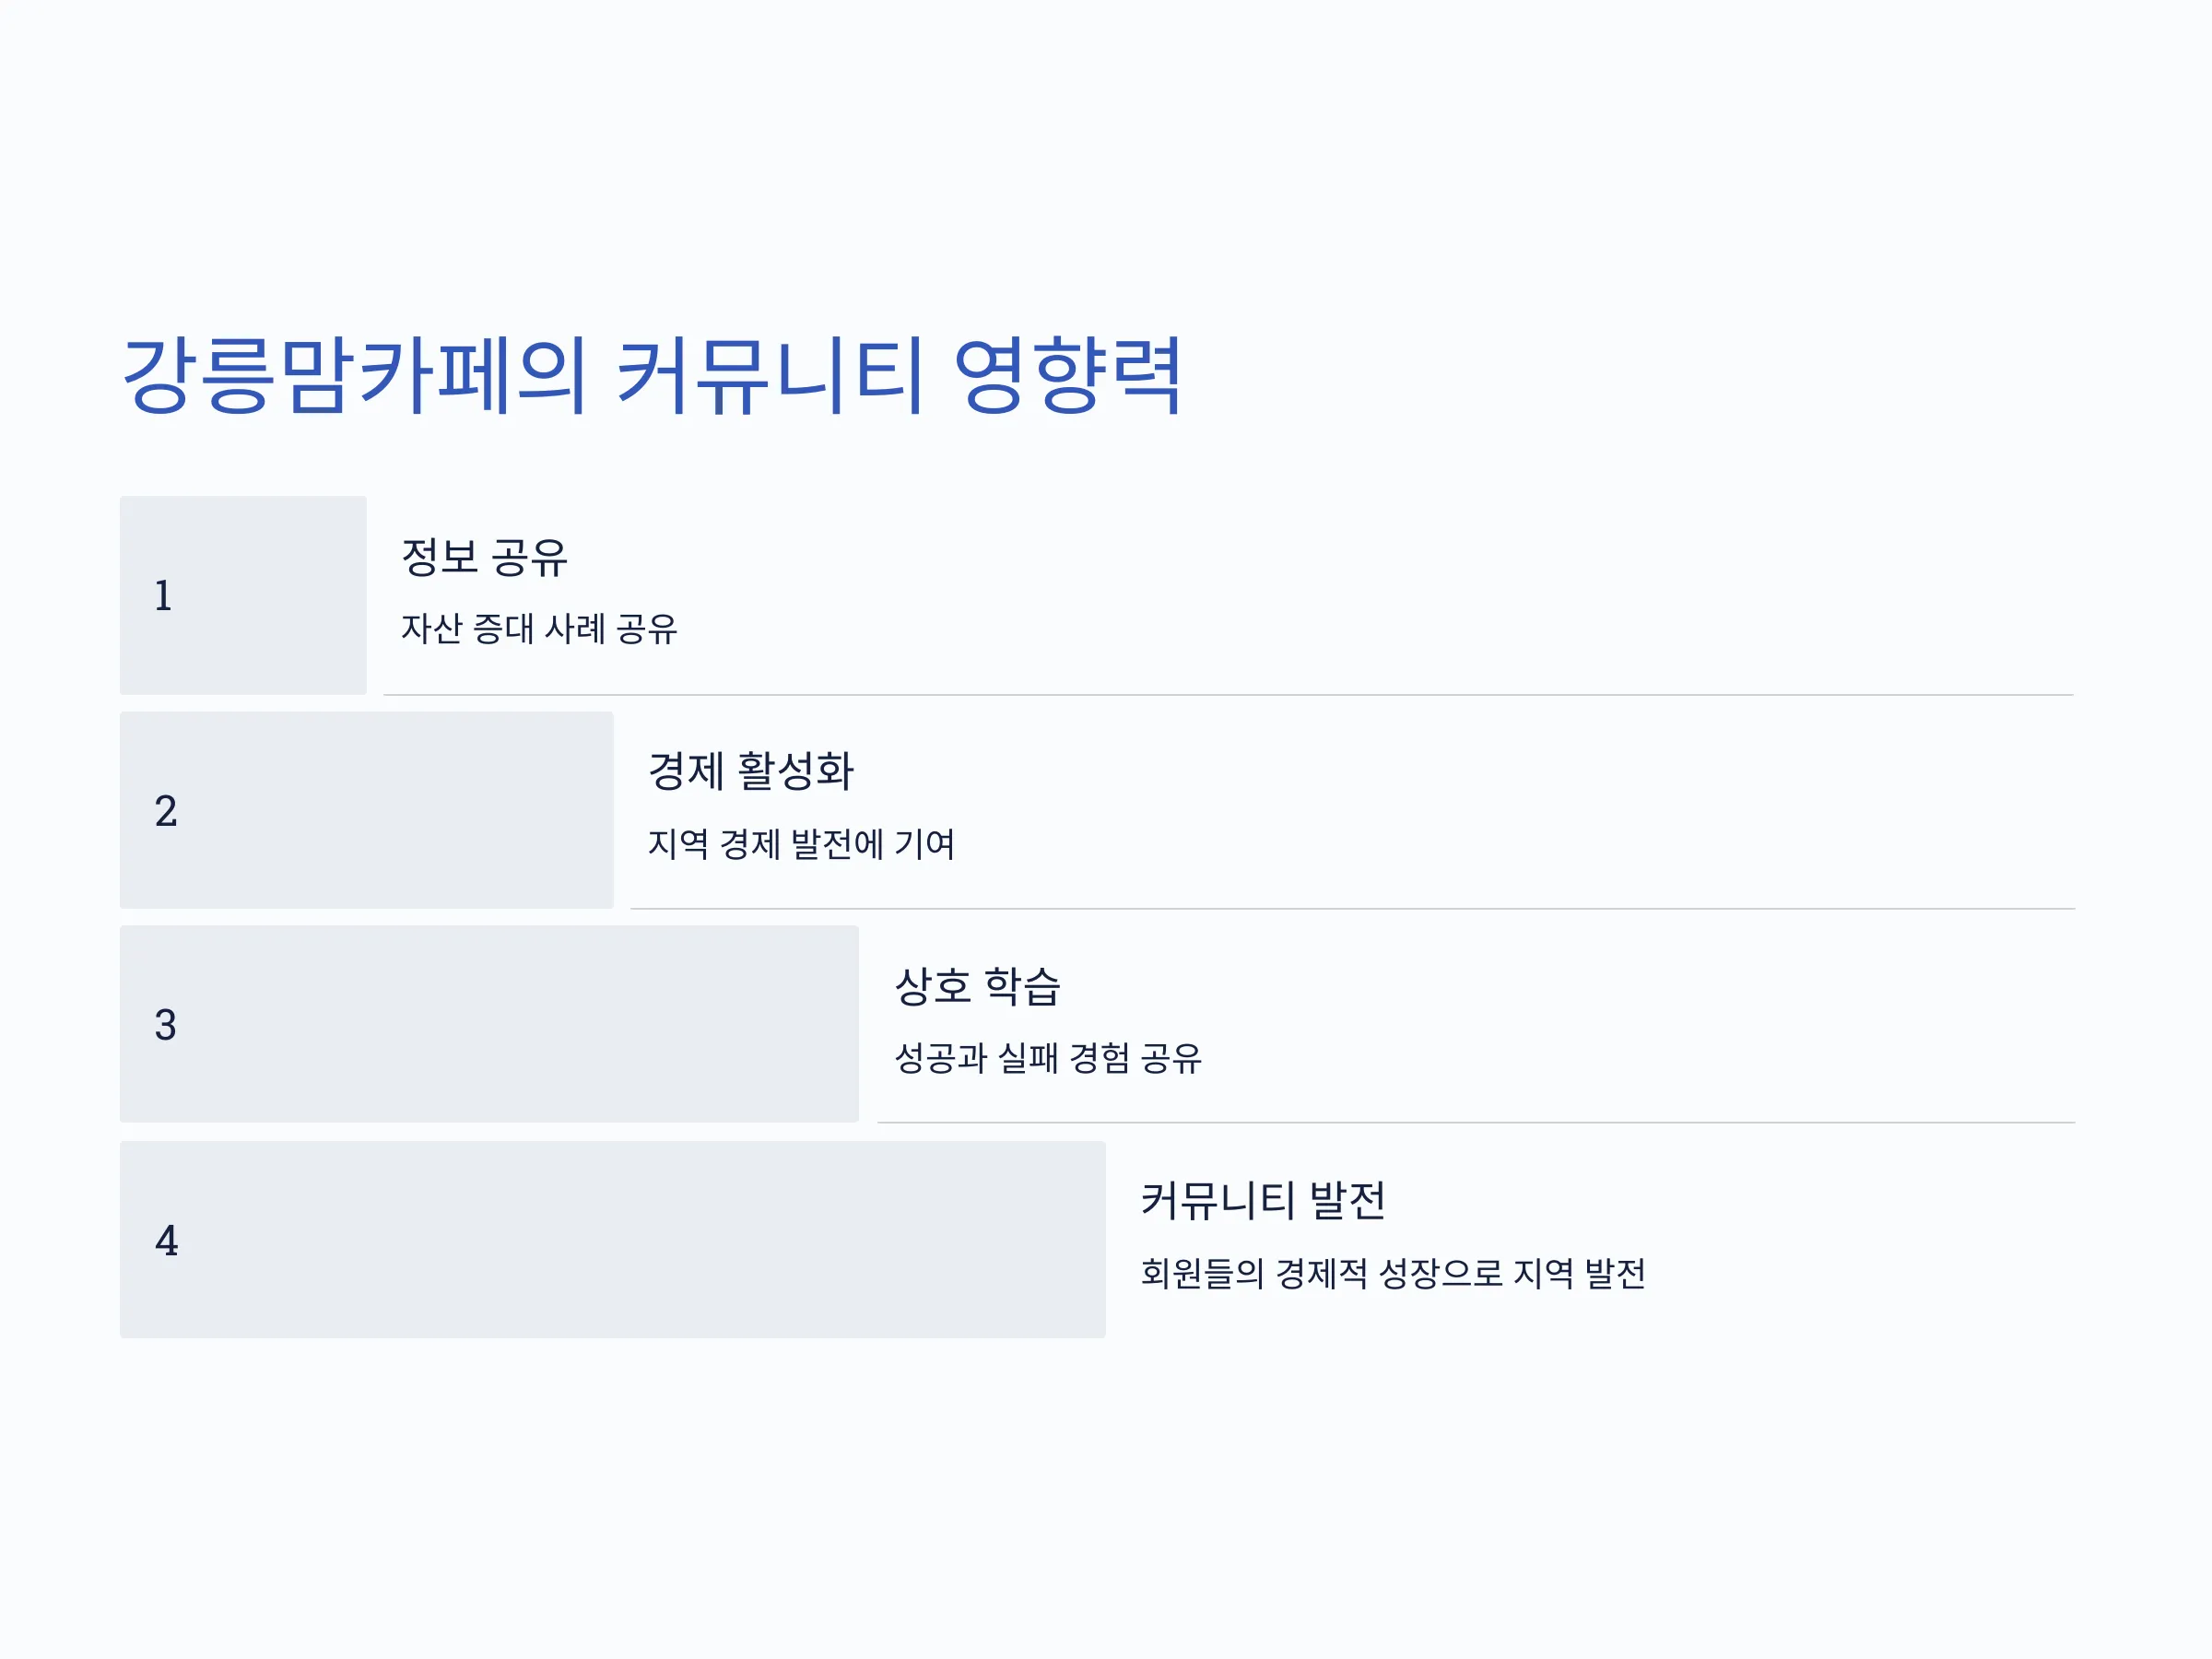Viewport: 2212px width, 1659px height.
Task: Click the number 3 label
Action: (x=166, y=1025)
